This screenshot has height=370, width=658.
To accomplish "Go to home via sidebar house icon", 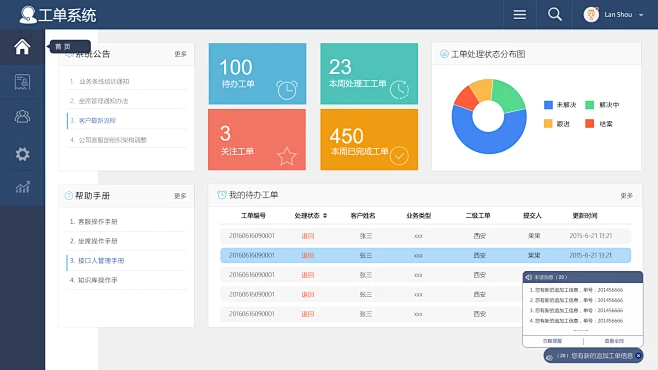I will point(22,47).
